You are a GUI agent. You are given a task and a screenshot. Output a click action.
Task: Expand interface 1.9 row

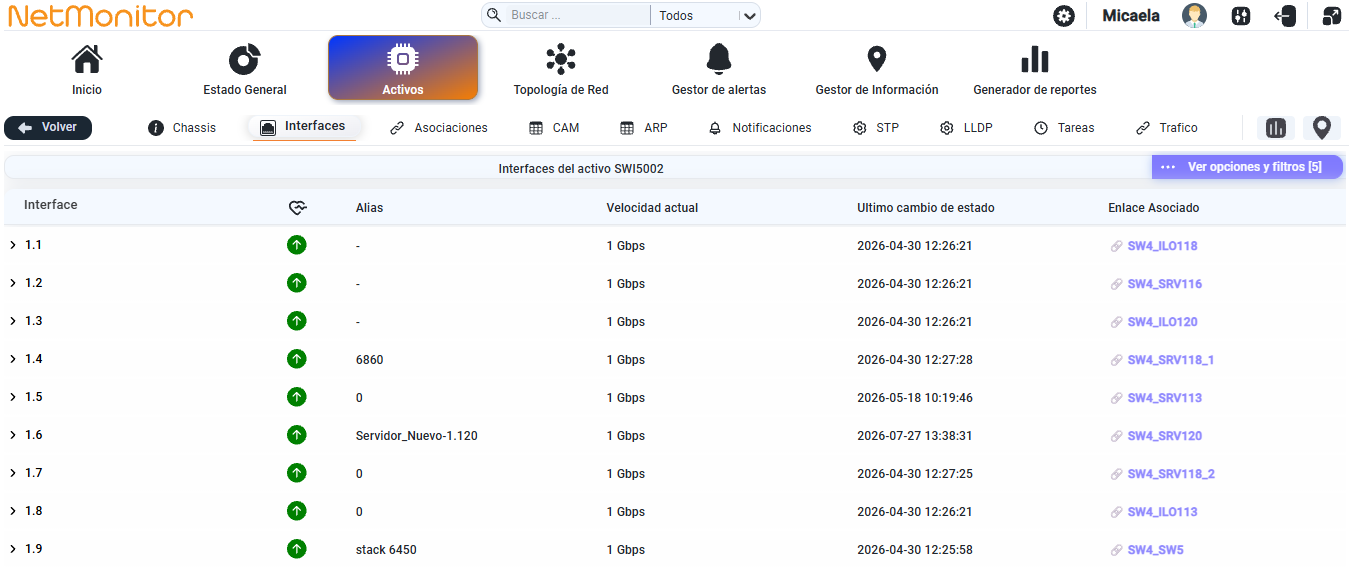click(x=13, y=549)
